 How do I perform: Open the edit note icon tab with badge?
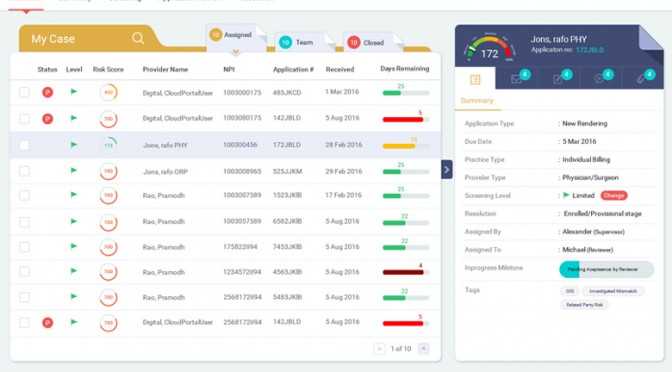tap(558, 79)
